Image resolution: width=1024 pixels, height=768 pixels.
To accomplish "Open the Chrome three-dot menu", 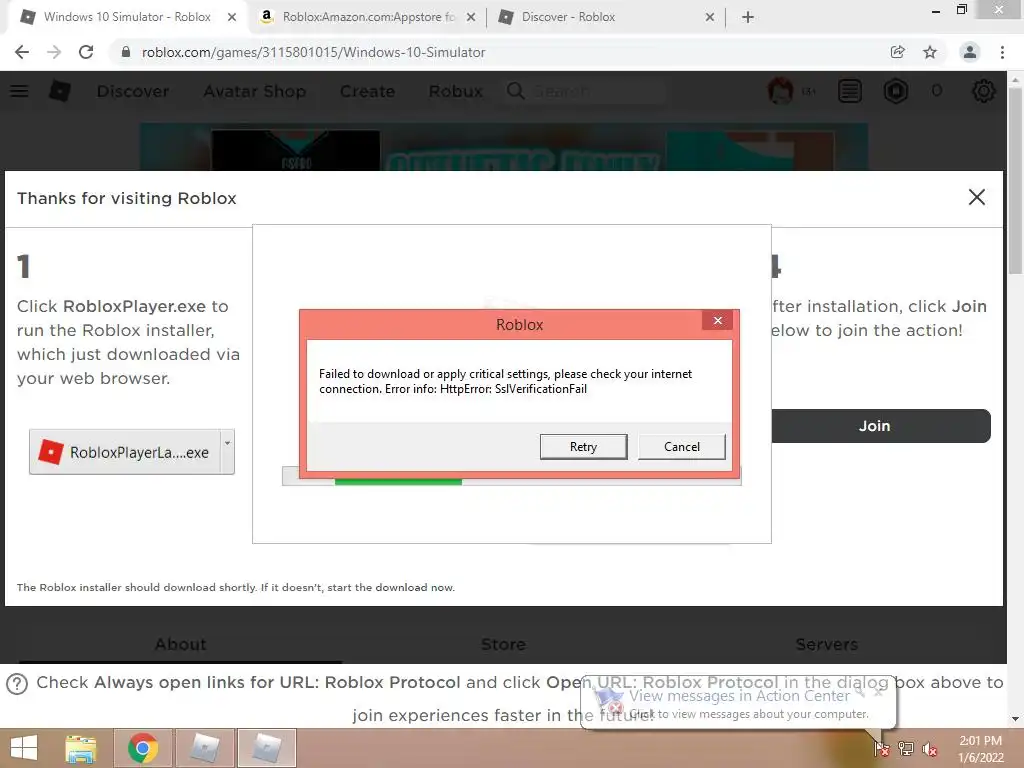I will coord(1002,52).
